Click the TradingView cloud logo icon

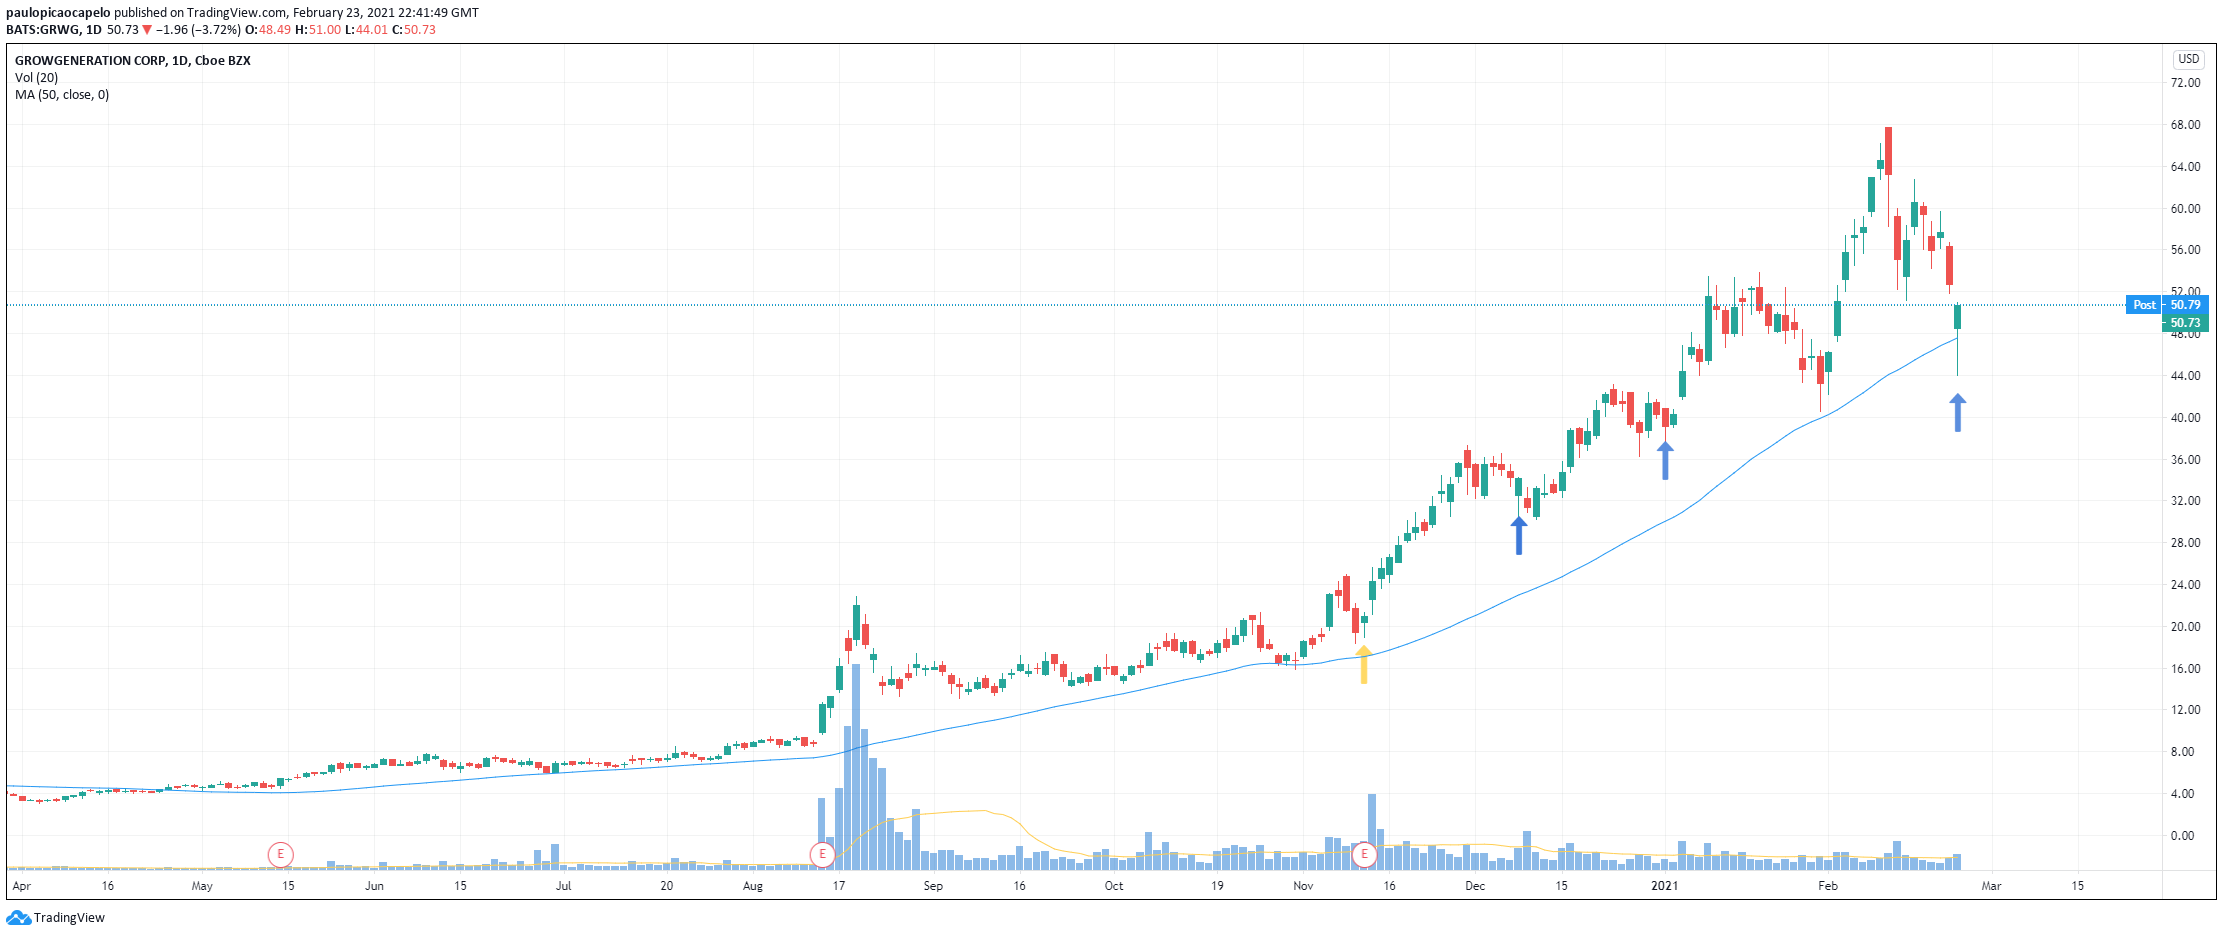tap(19, 917)
